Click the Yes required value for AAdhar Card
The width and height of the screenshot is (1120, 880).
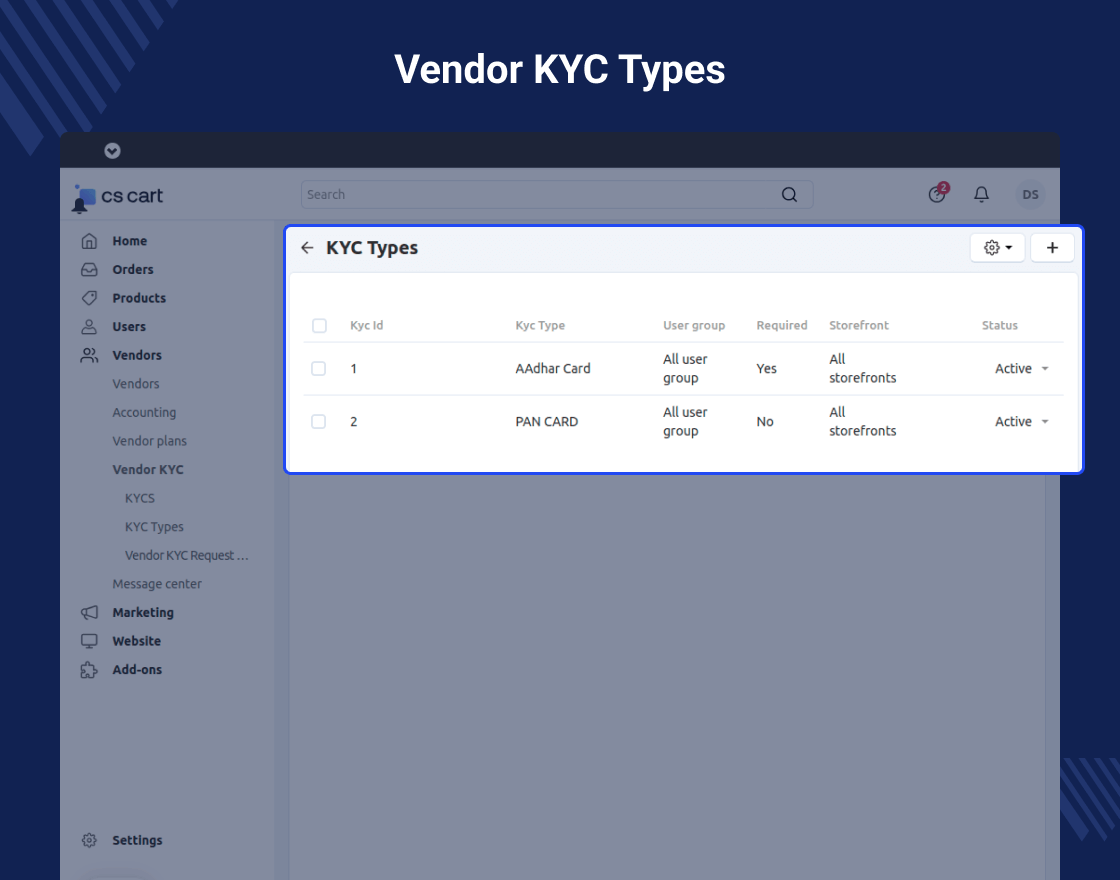click(x=766, y=369)
